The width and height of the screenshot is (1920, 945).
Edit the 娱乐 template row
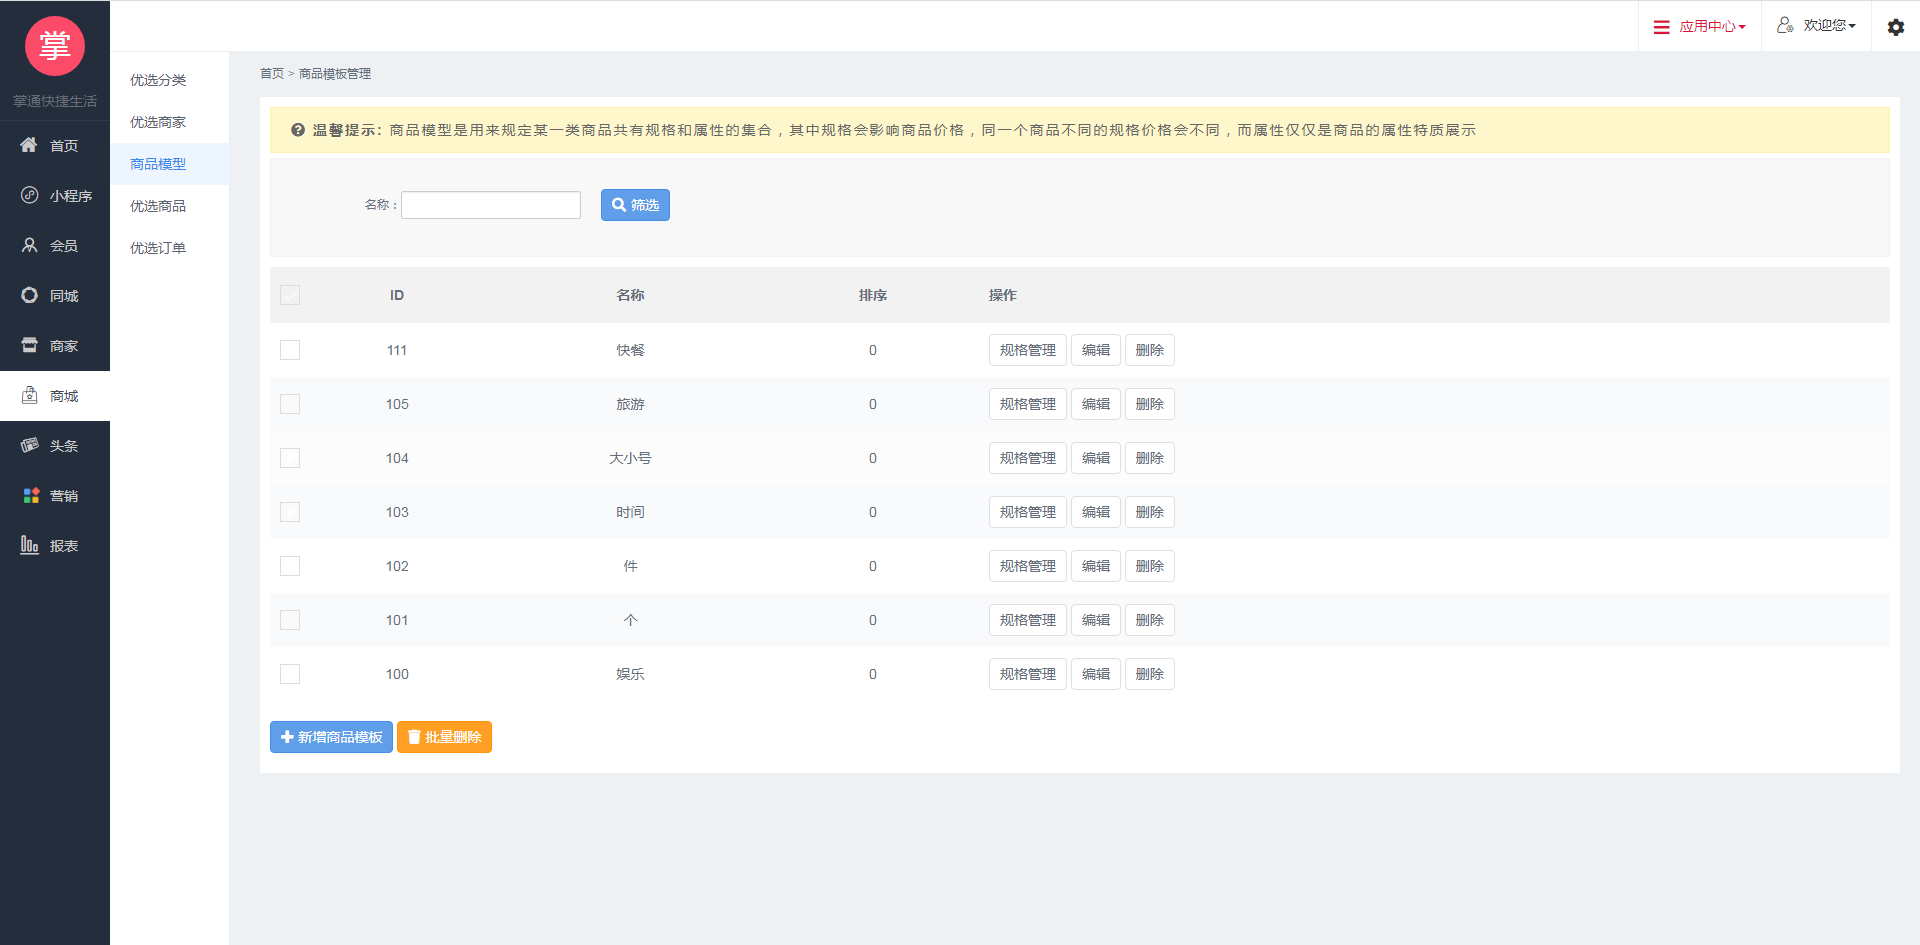point(1095,674)
